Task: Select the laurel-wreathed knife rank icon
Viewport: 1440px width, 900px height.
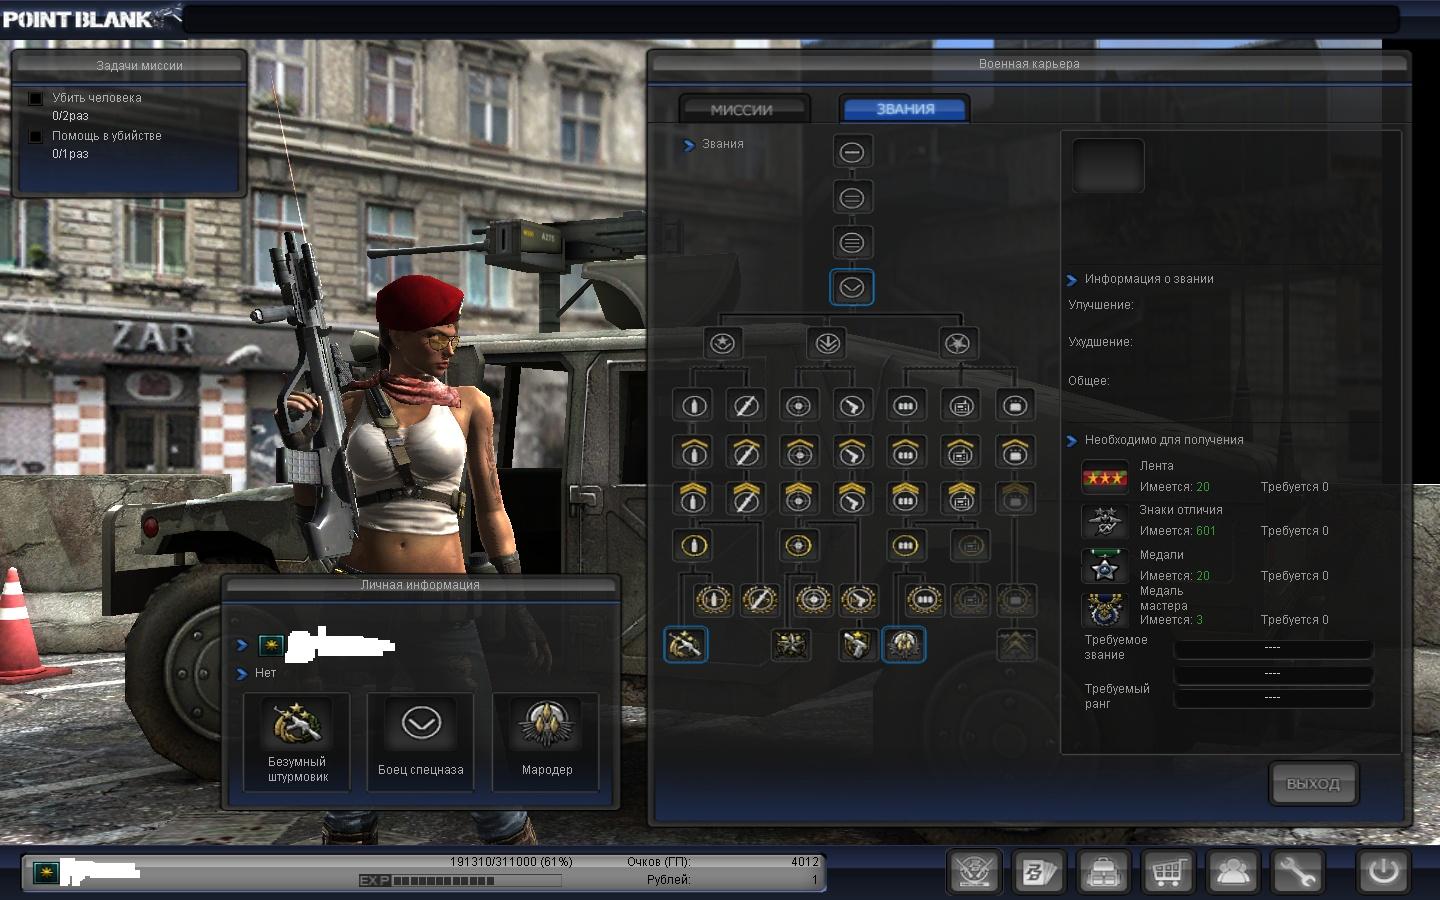Action: point(760,600)
